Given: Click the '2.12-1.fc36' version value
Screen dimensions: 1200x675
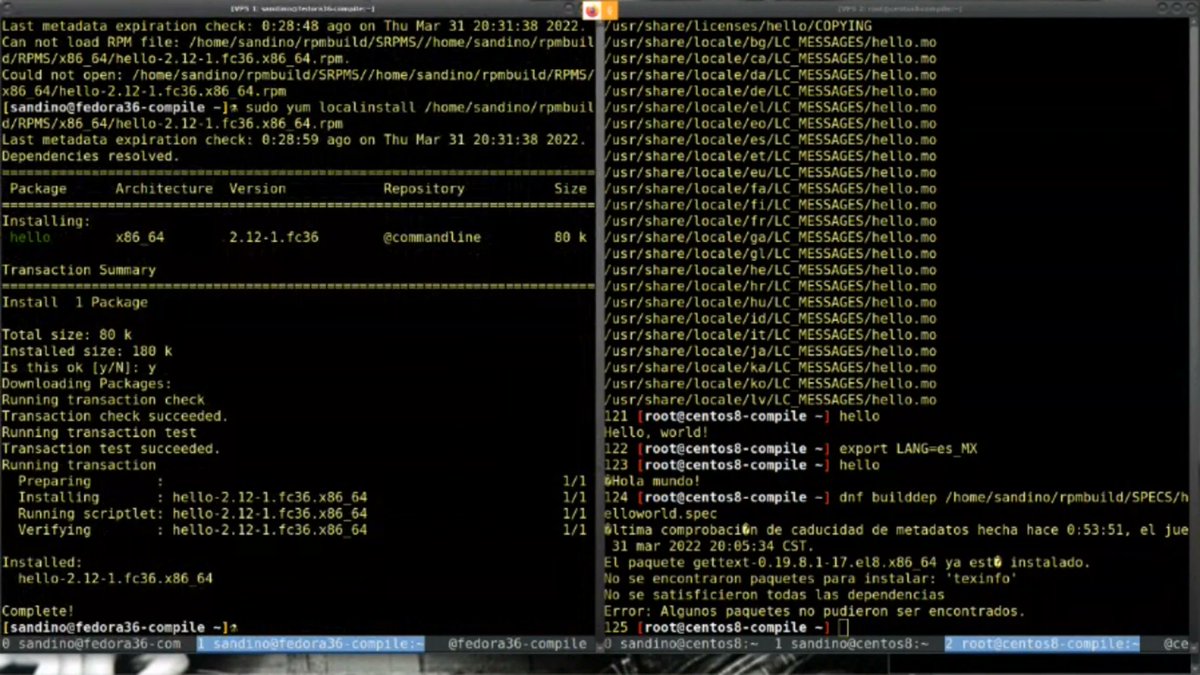Looking at the screenshot, I should [274, 238].
